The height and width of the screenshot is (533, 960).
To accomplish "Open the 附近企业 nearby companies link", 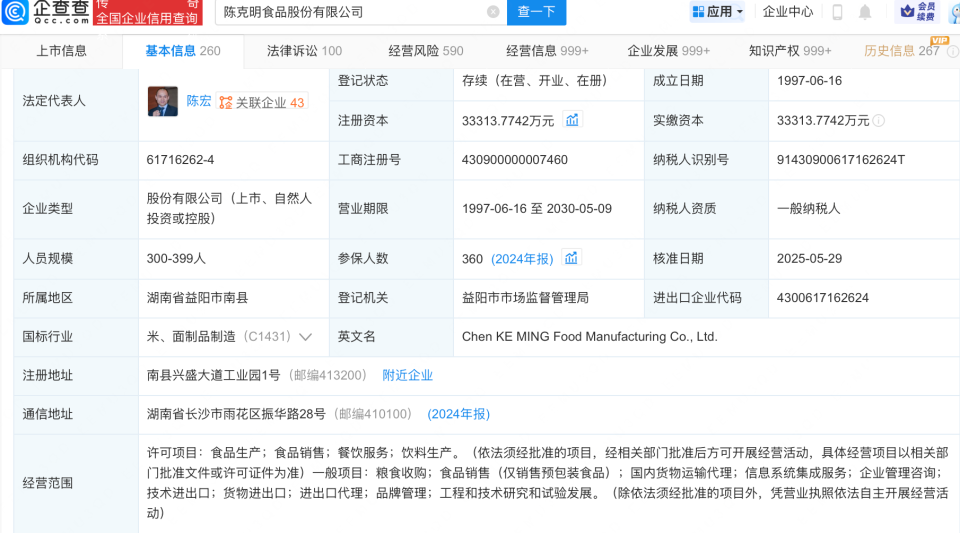I will [407, 375].
